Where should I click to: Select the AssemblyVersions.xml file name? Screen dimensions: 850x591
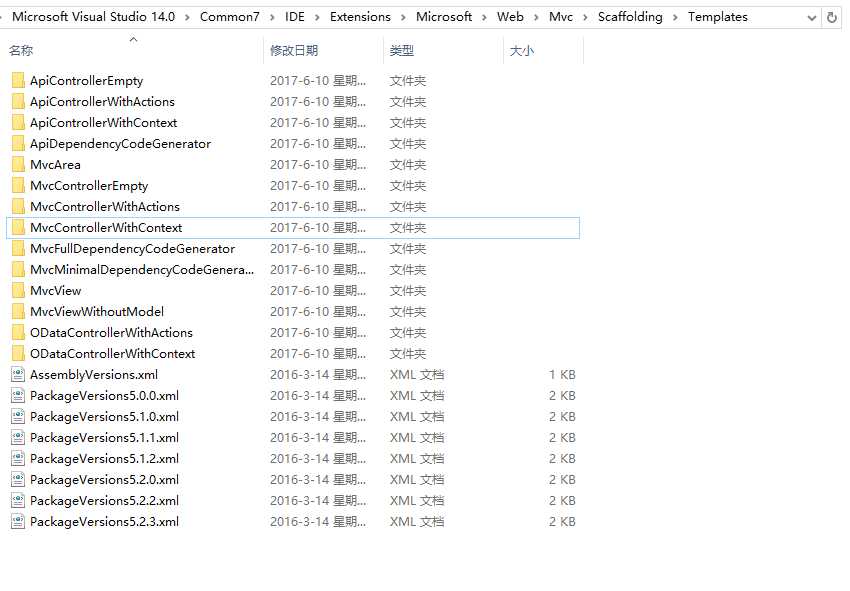click(94, 375)
